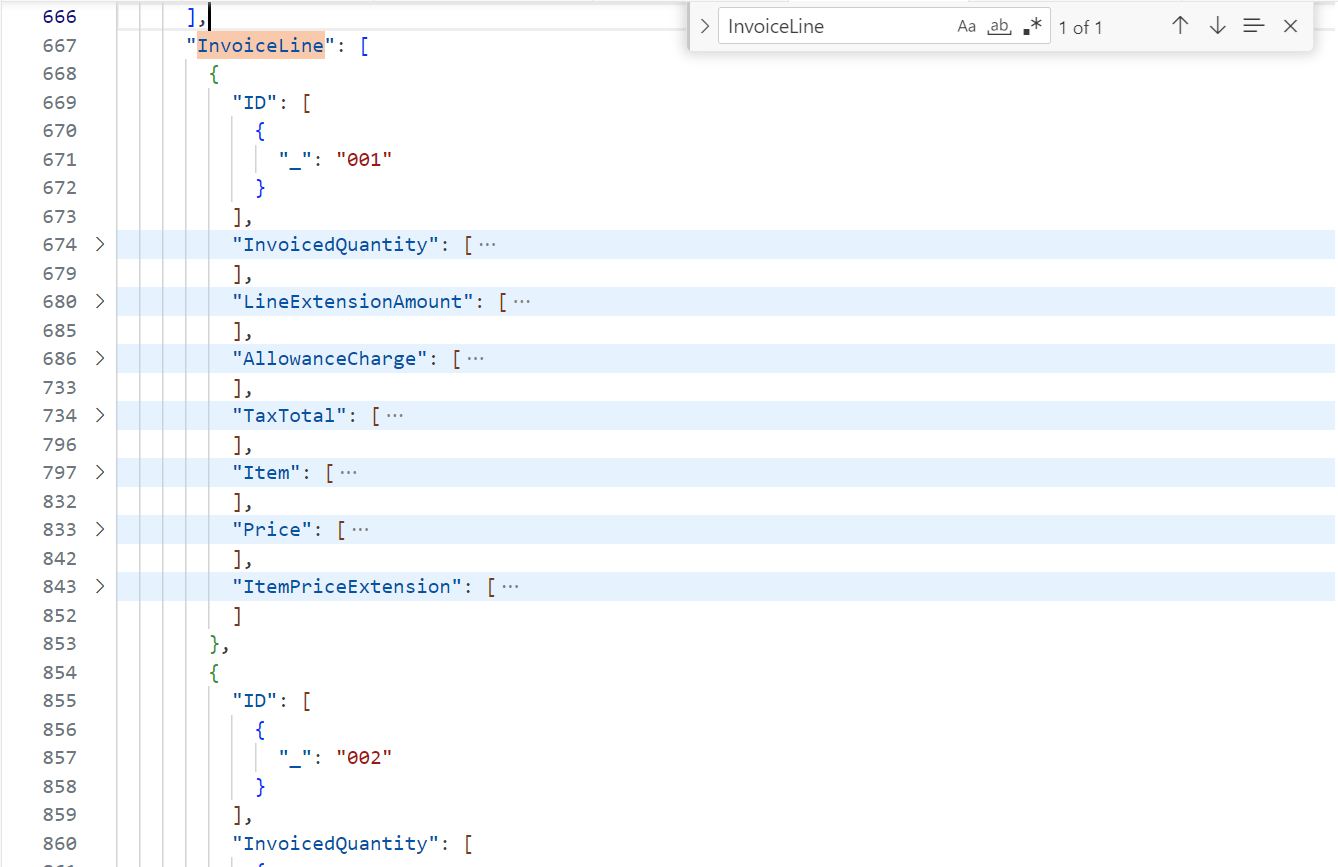The width and height of the screenshot is (1338, 867).
Task: Click "InvoicedQuantity" key on line 860
Action: point(336,843)
